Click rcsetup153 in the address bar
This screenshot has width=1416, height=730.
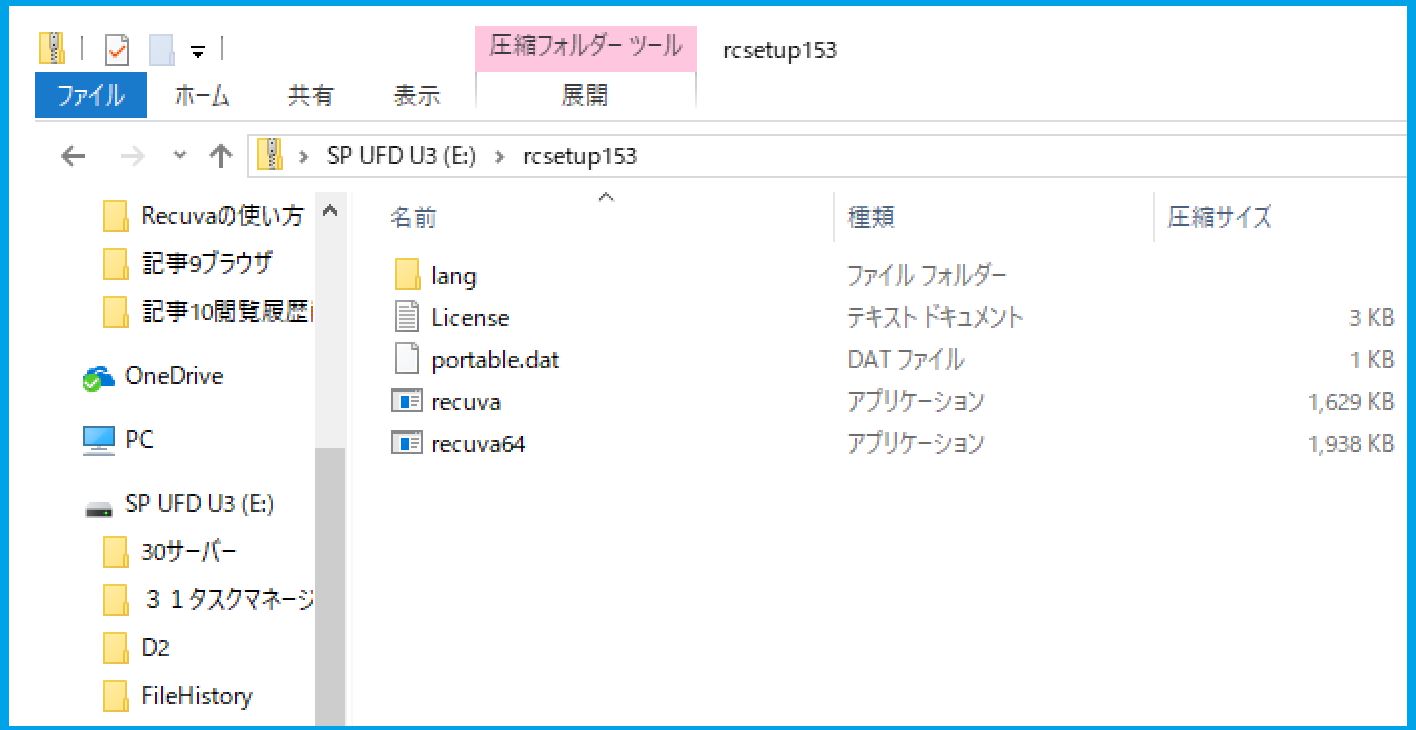coord(580,157)
